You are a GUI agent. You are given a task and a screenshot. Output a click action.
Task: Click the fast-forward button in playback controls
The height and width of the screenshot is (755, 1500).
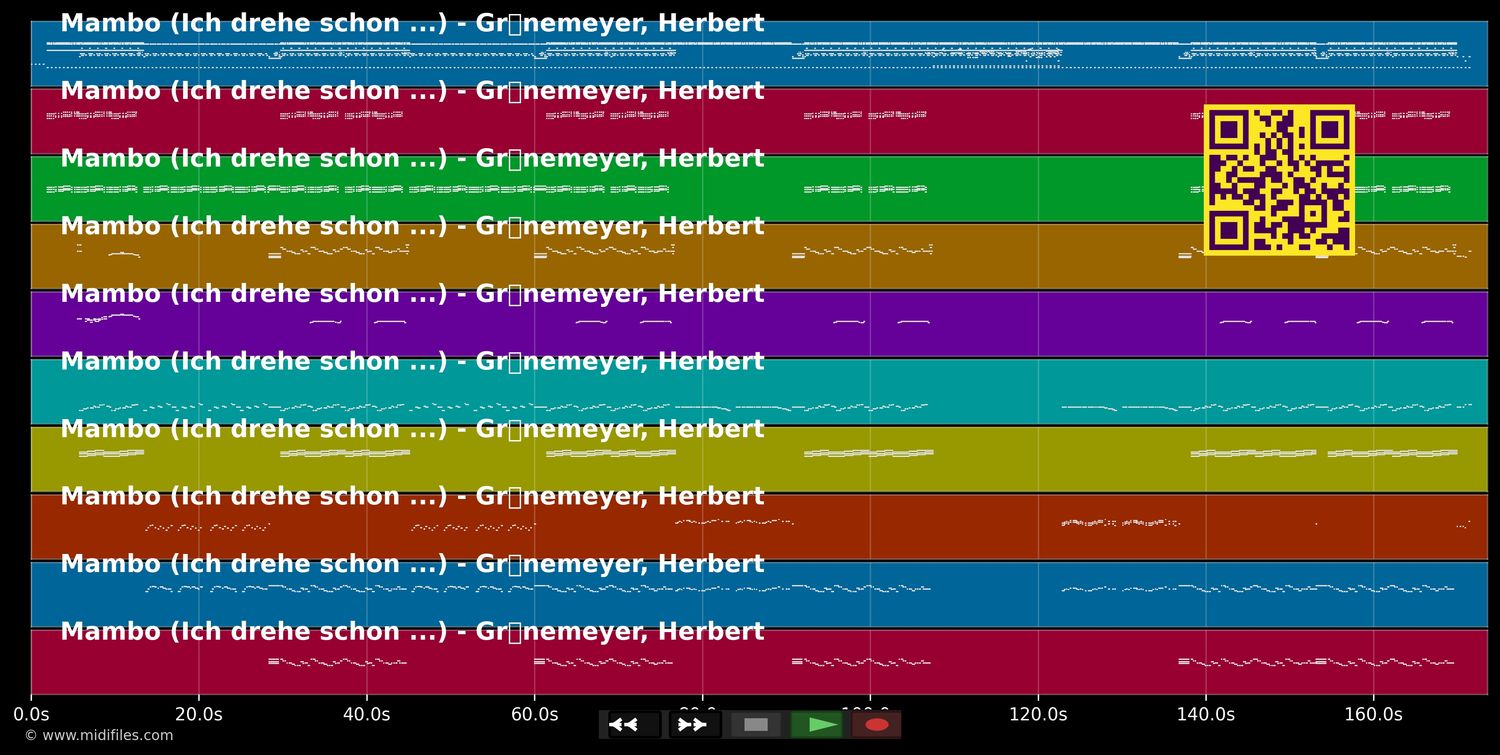694,724
